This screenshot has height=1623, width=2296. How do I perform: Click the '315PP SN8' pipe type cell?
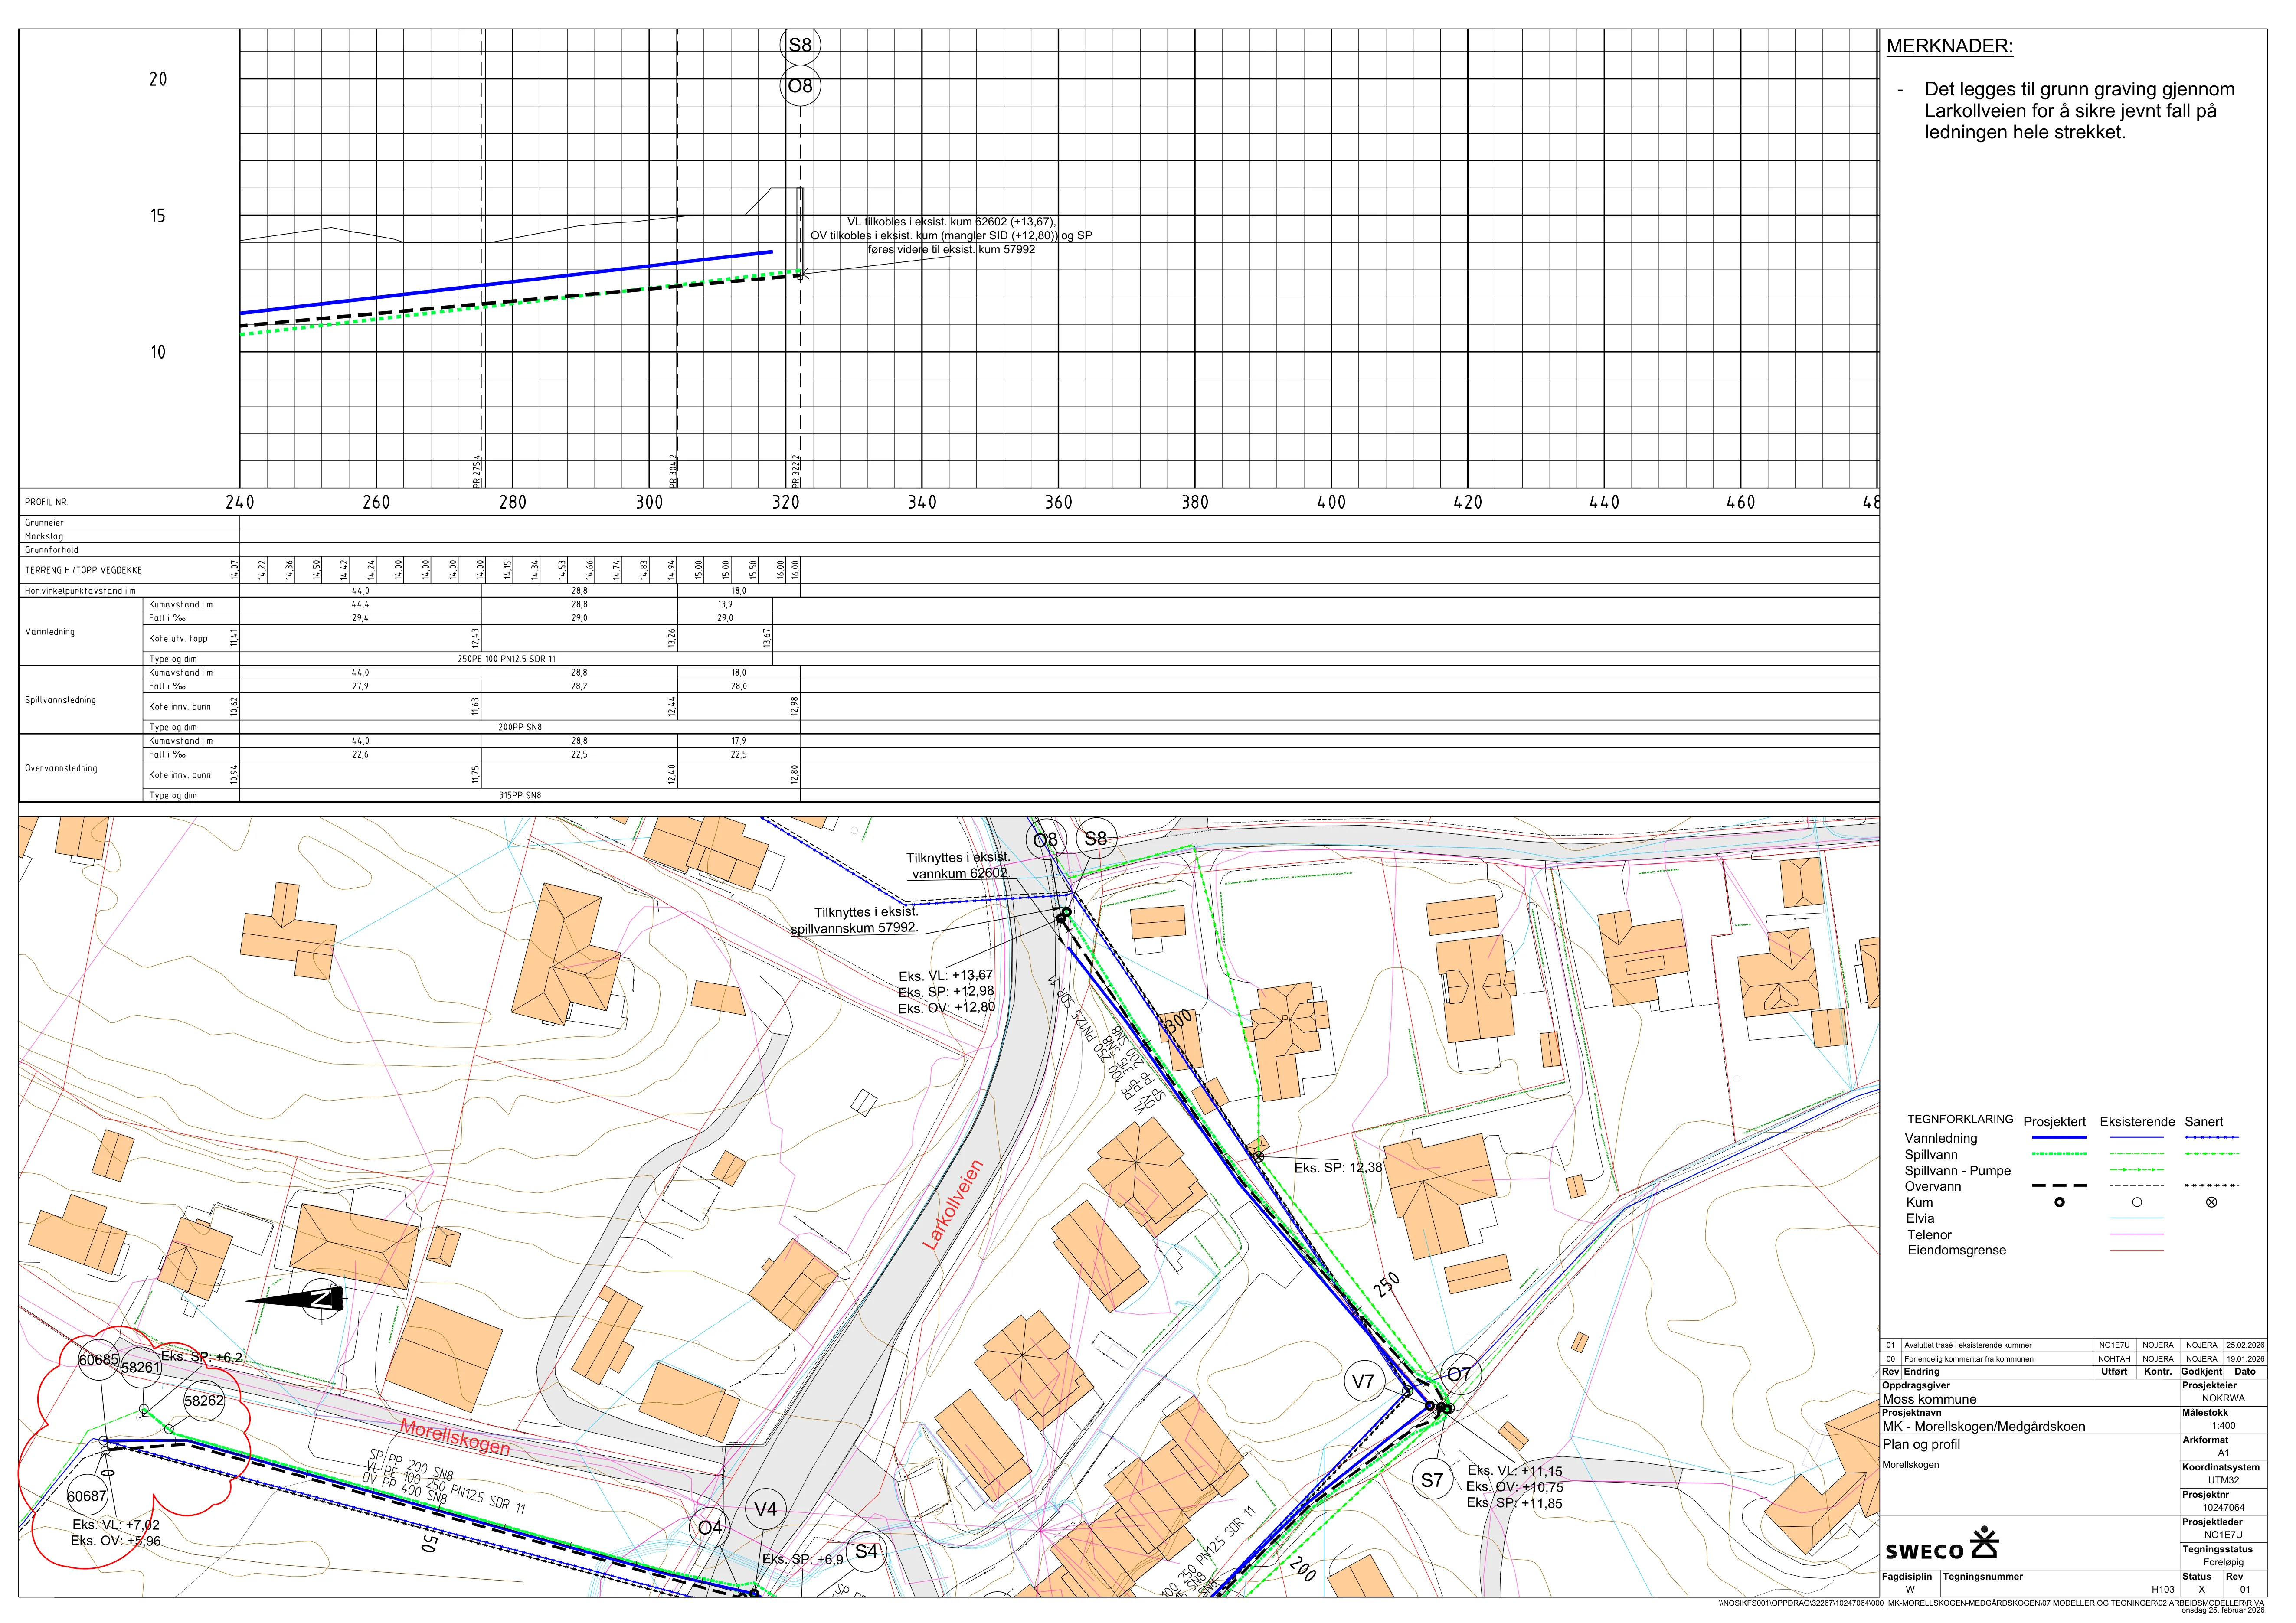click(520, 795)
